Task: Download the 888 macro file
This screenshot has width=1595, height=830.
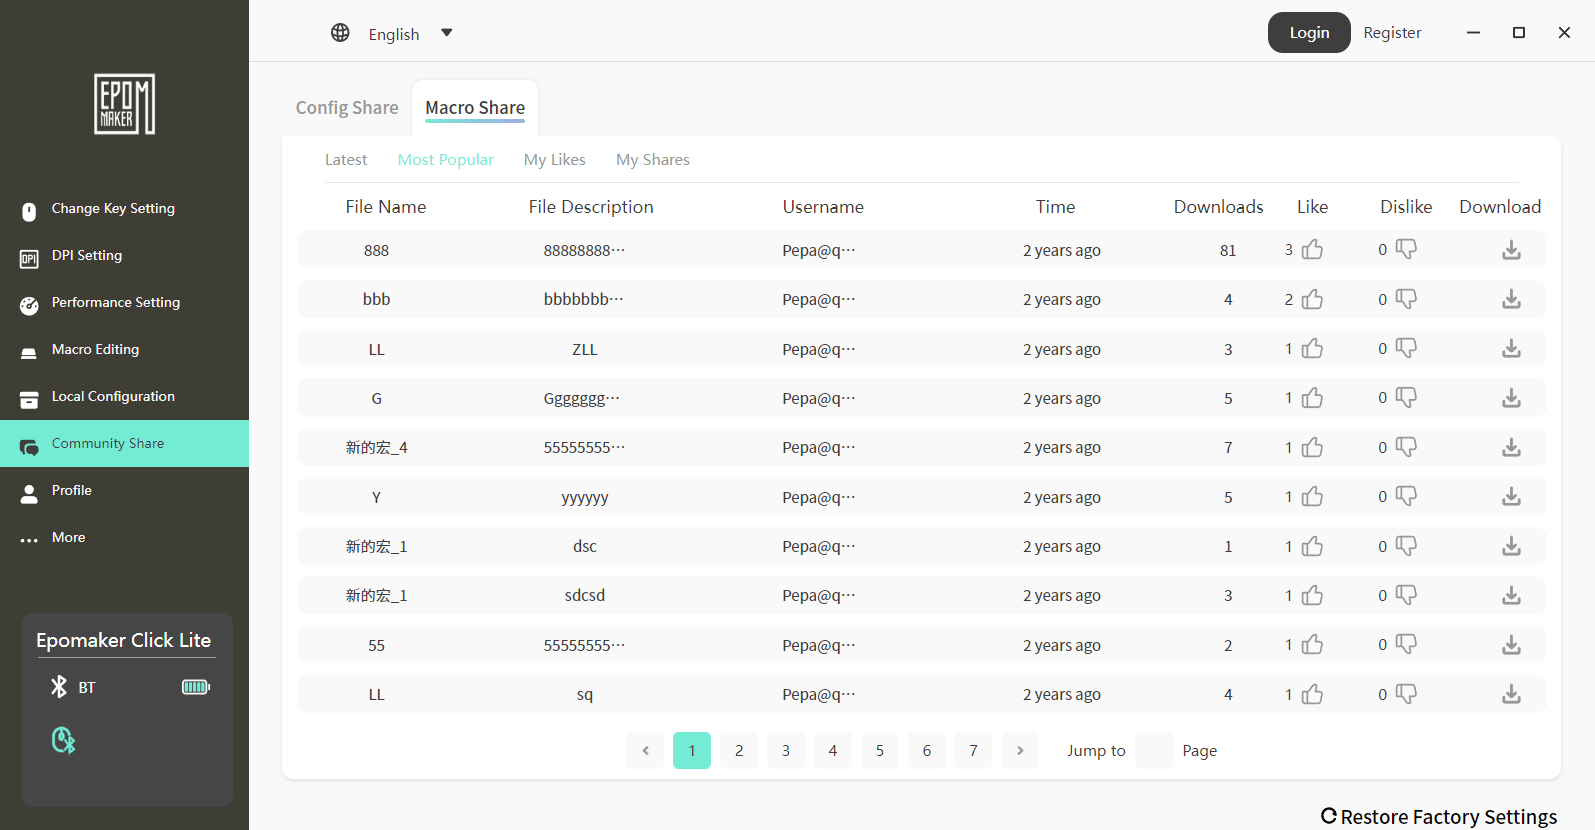Action: click(x=1511, y=250)
